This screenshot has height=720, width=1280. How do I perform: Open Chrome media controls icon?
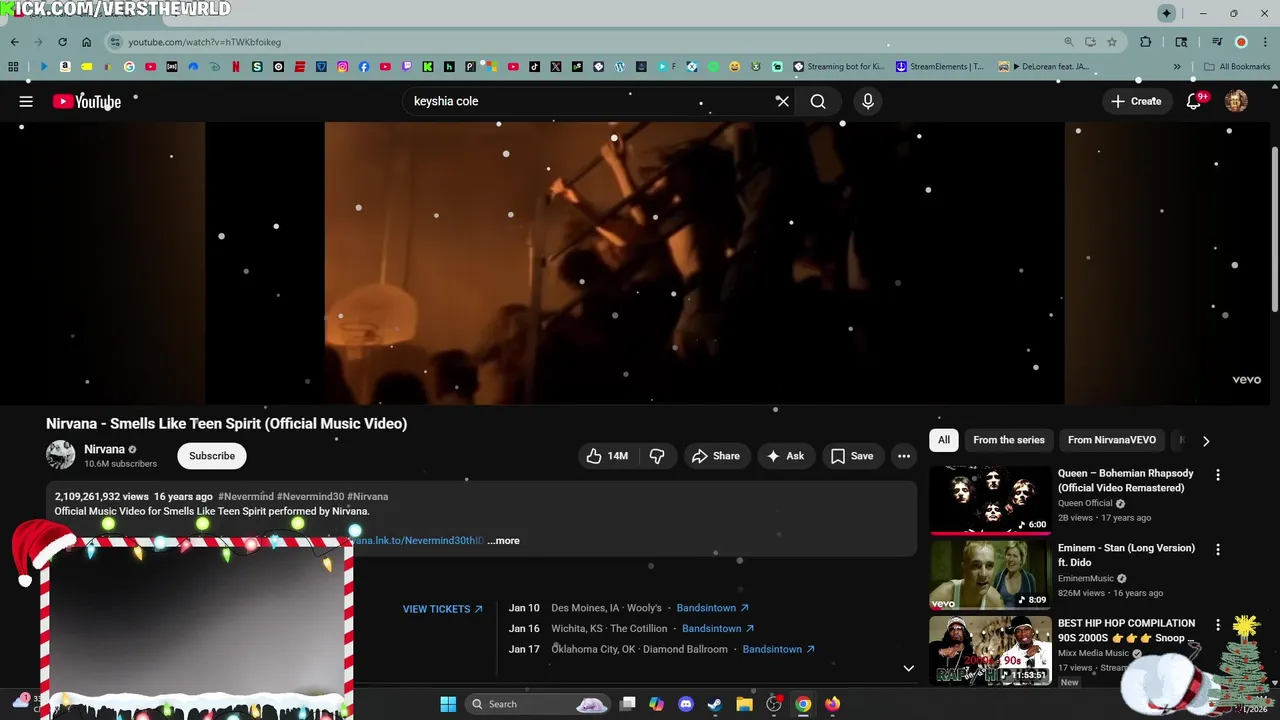[x=1217, y=42]
